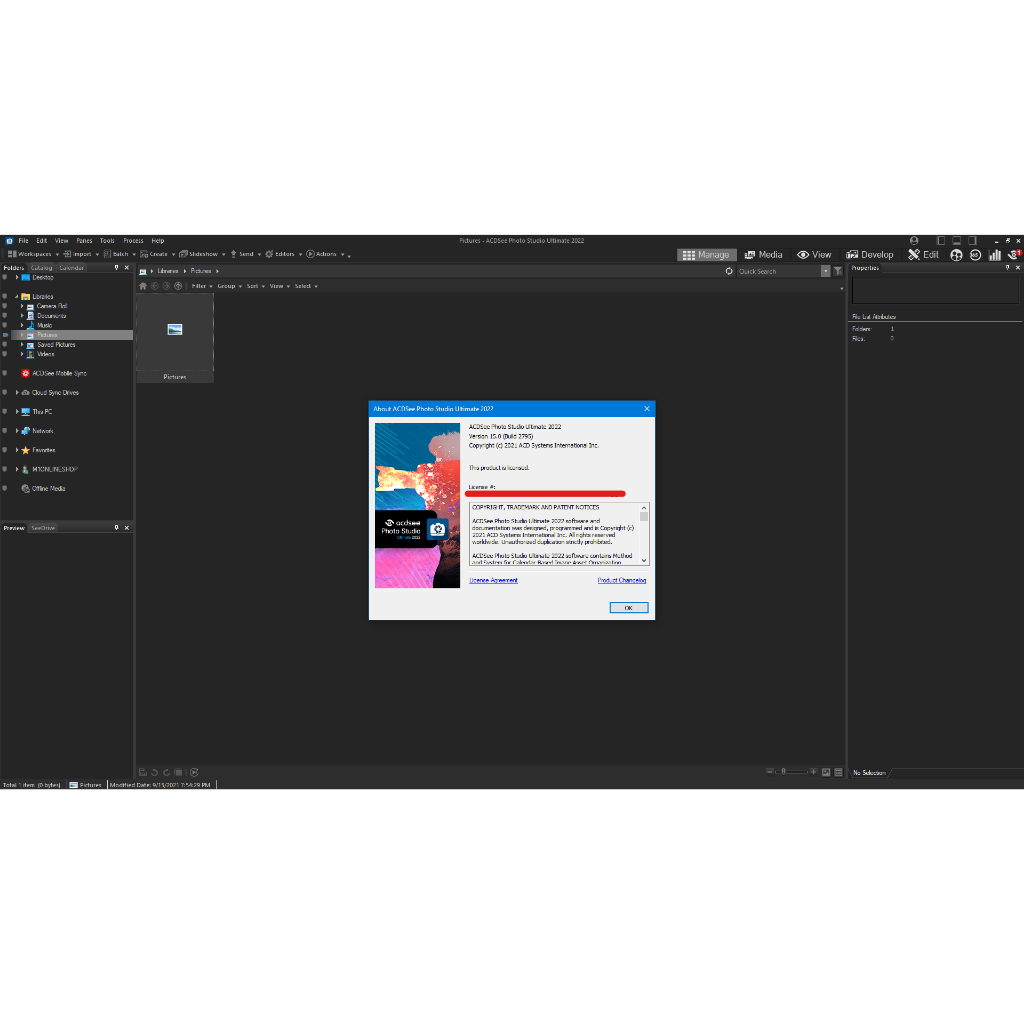Open ACDSee Mobile Sync
The height and width of the screenshot is (1024, 1024).
tap(58, 373)
